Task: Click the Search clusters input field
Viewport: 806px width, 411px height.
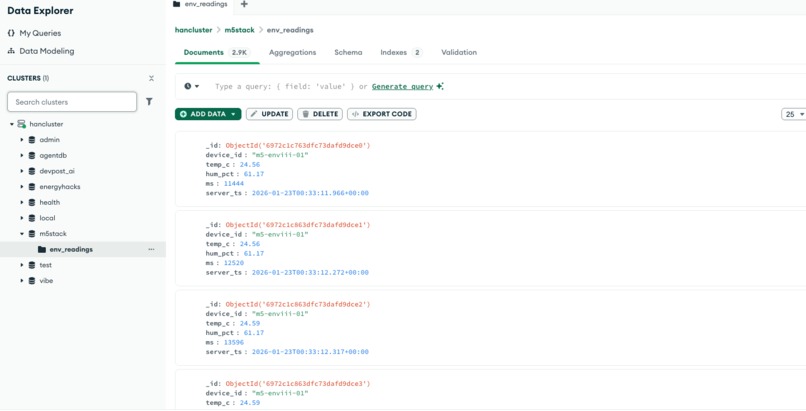Action: click(72, 102)
